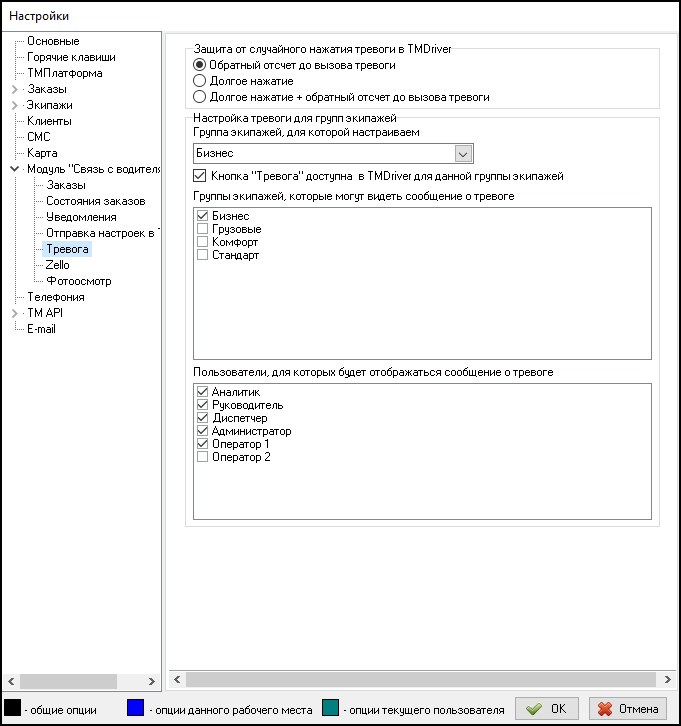The height and width of the screenshot is (726, 681).
Task: Enable the Грузовые crew group checkbox
Action: 203,229
